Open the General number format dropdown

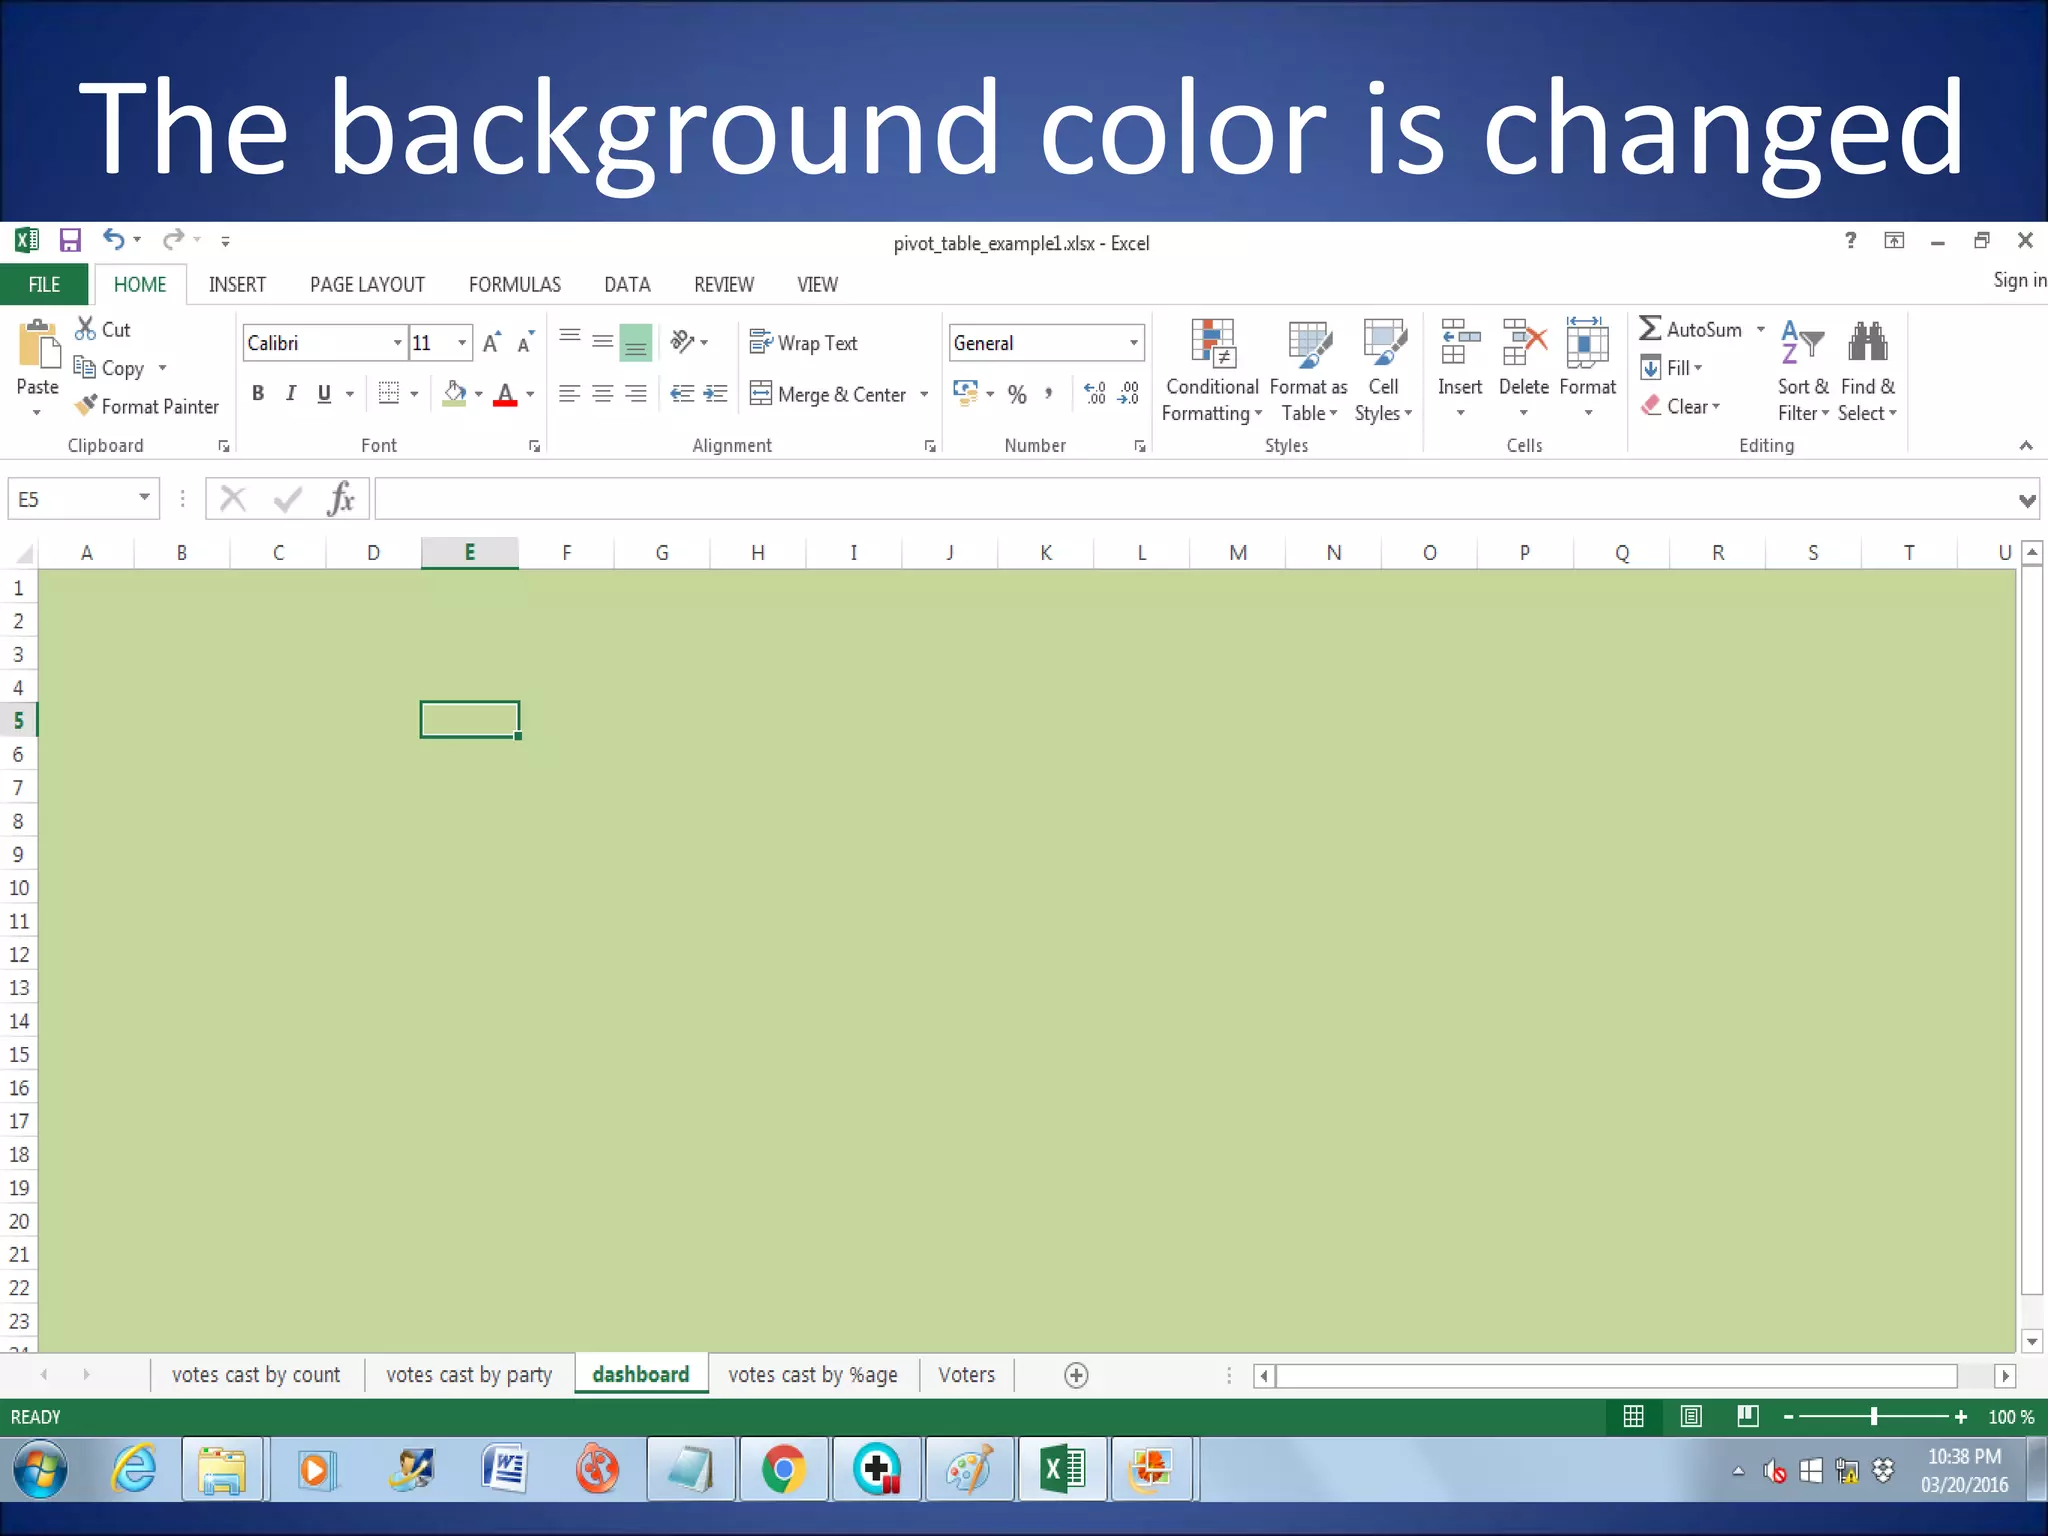coord(1134,343)
